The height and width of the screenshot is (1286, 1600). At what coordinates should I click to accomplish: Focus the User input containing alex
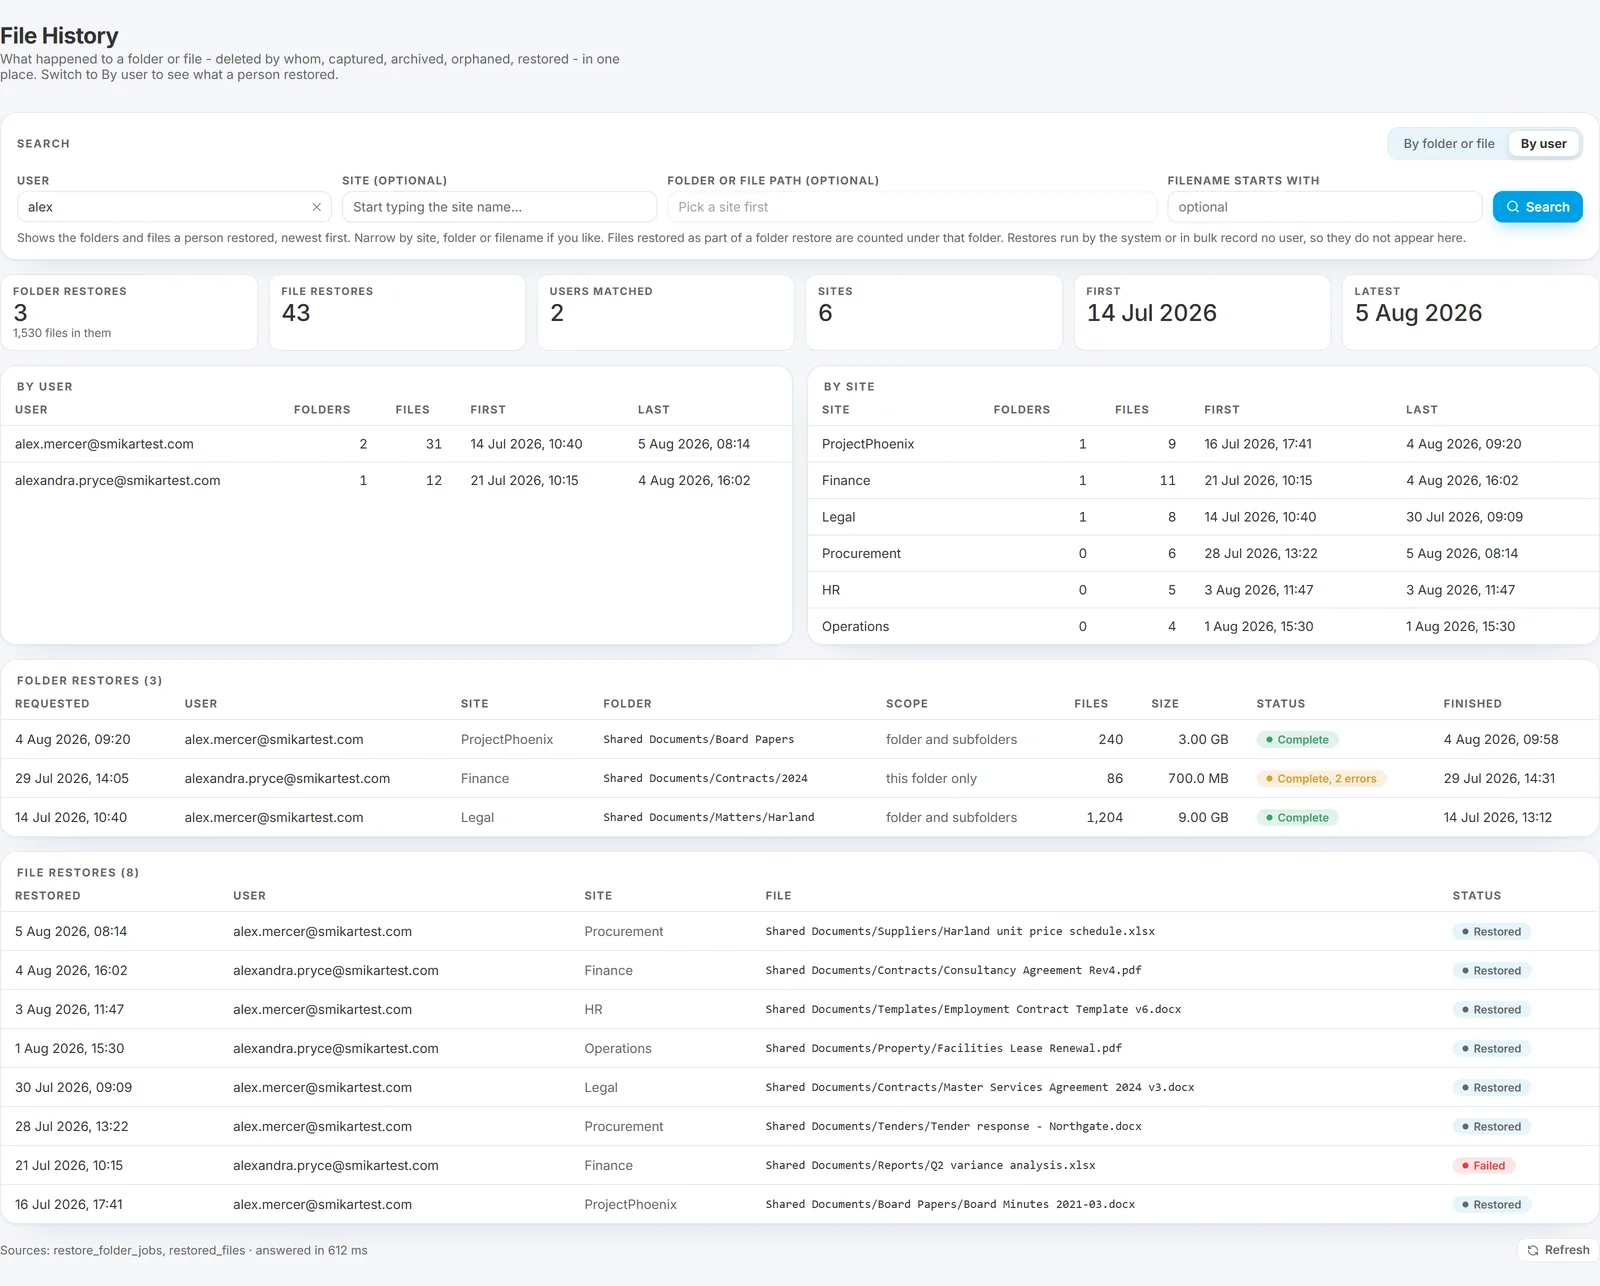click(x=173, y=207)
